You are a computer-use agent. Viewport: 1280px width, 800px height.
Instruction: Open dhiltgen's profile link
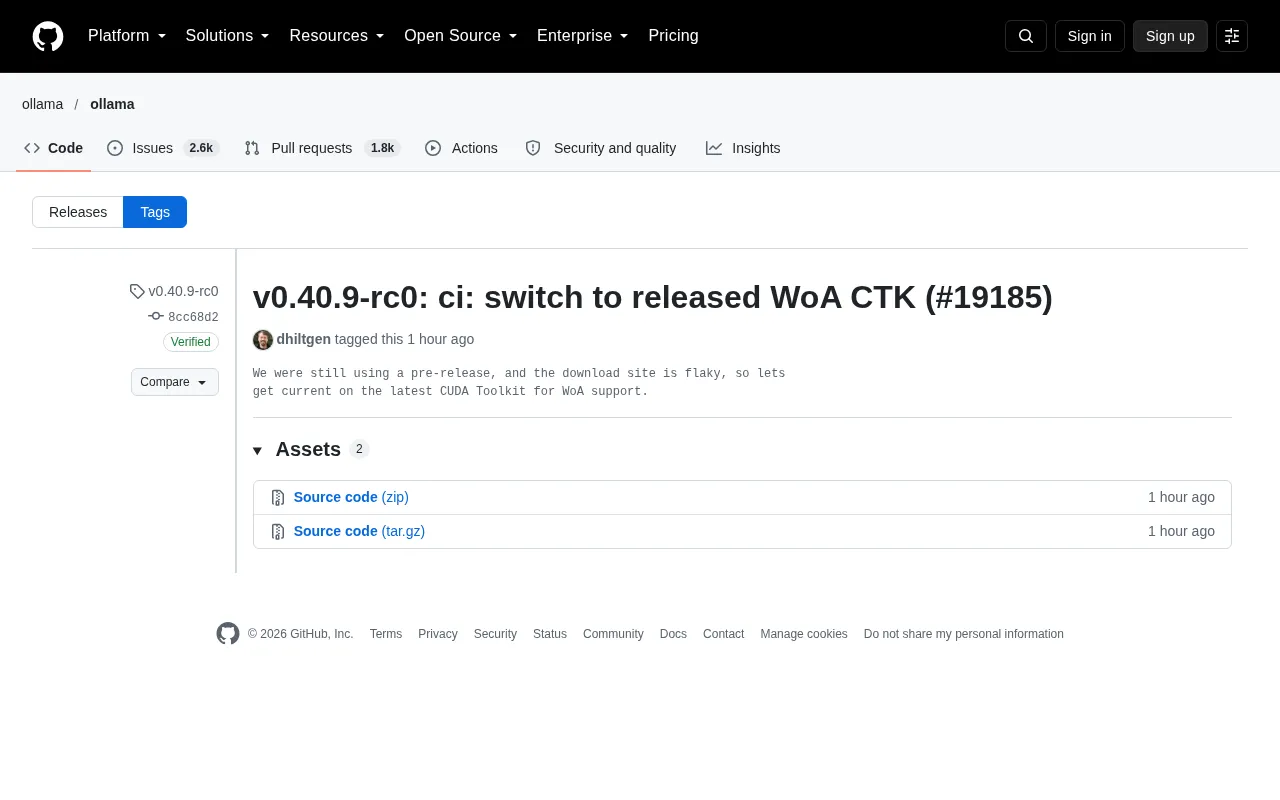tap(304, 339)
